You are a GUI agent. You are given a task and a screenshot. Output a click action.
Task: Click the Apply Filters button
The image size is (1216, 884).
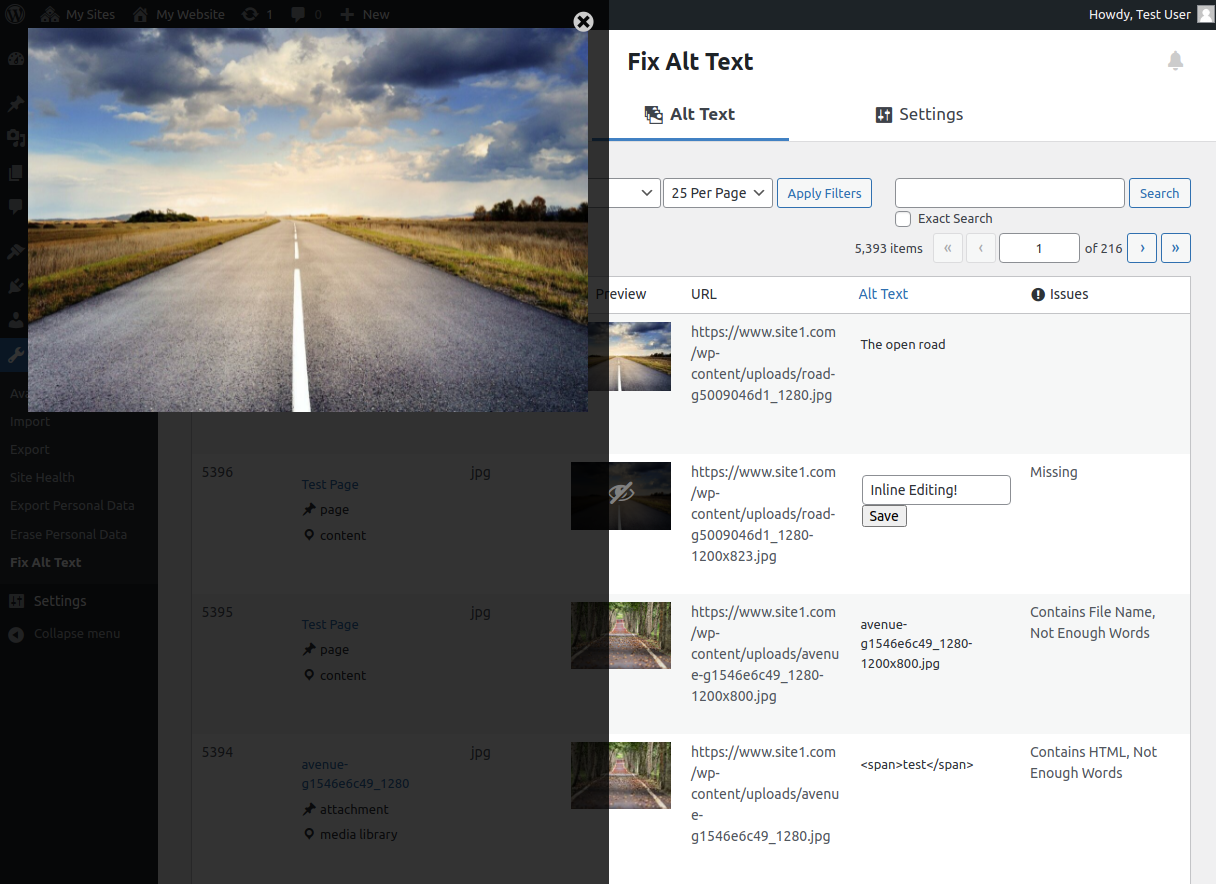(824, 193)
